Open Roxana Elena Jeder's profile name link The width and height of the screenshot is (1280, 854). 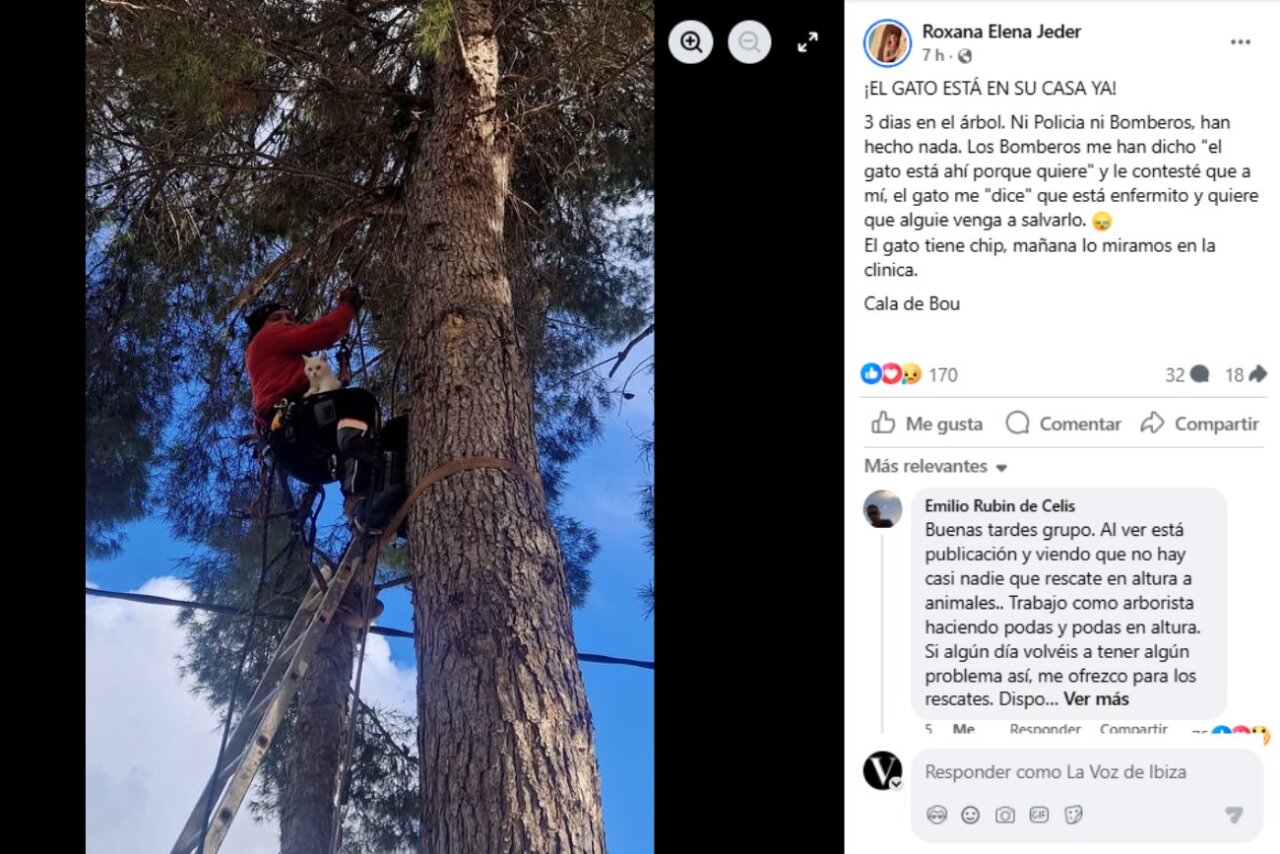[x=1001, y=31]
